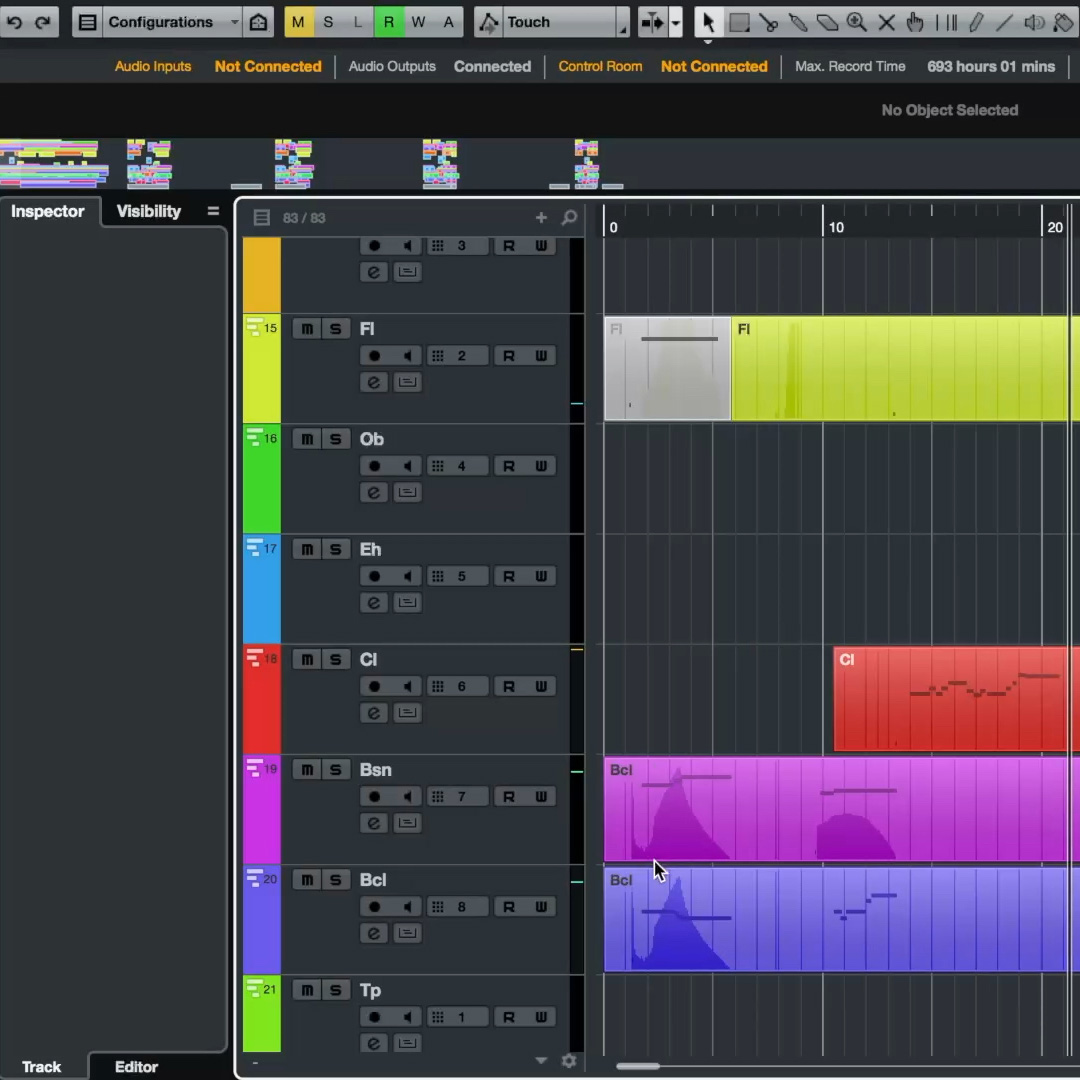Open the Inspector setup options icon

[213, 211]
